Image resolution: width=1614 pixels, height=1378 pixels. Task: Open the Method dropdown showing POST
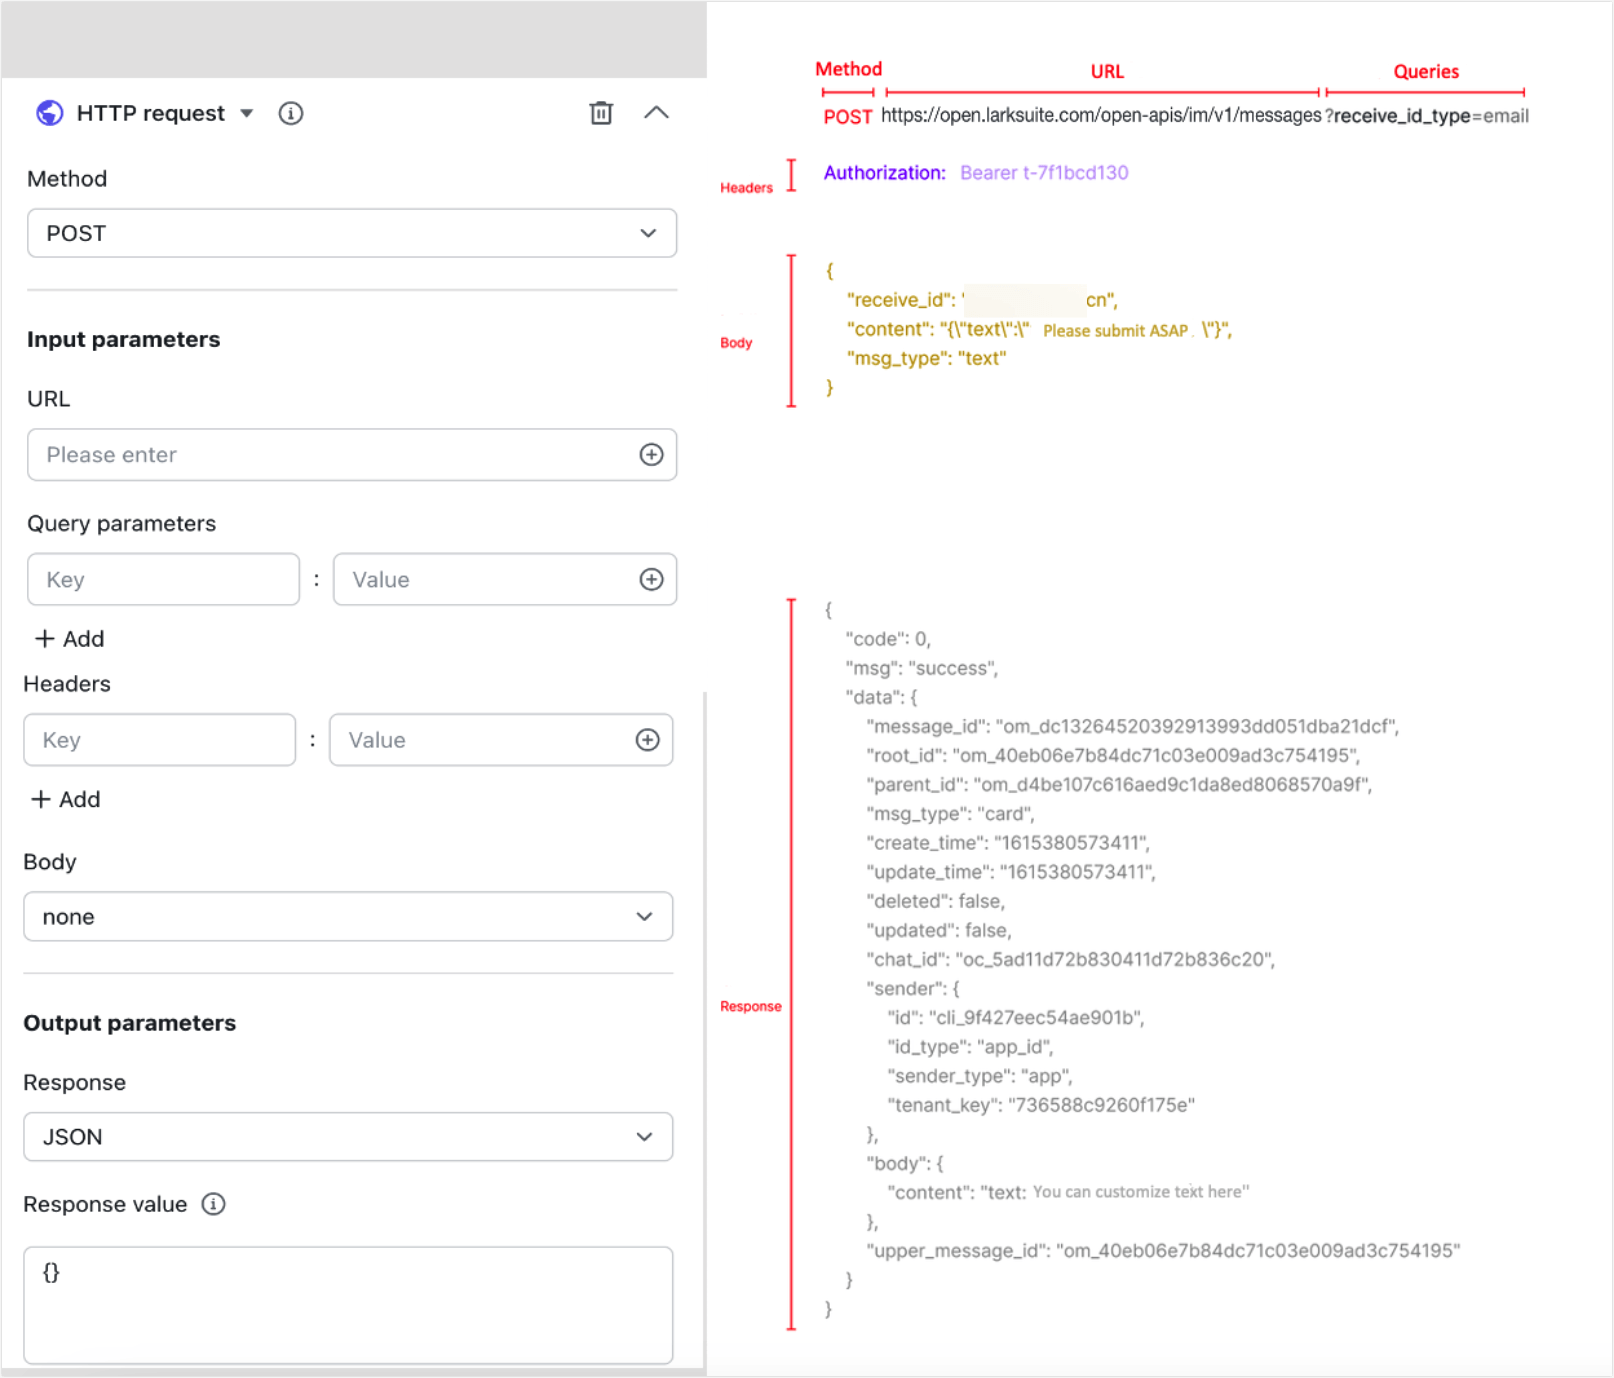pyautogui.click(x=351, y=233)
